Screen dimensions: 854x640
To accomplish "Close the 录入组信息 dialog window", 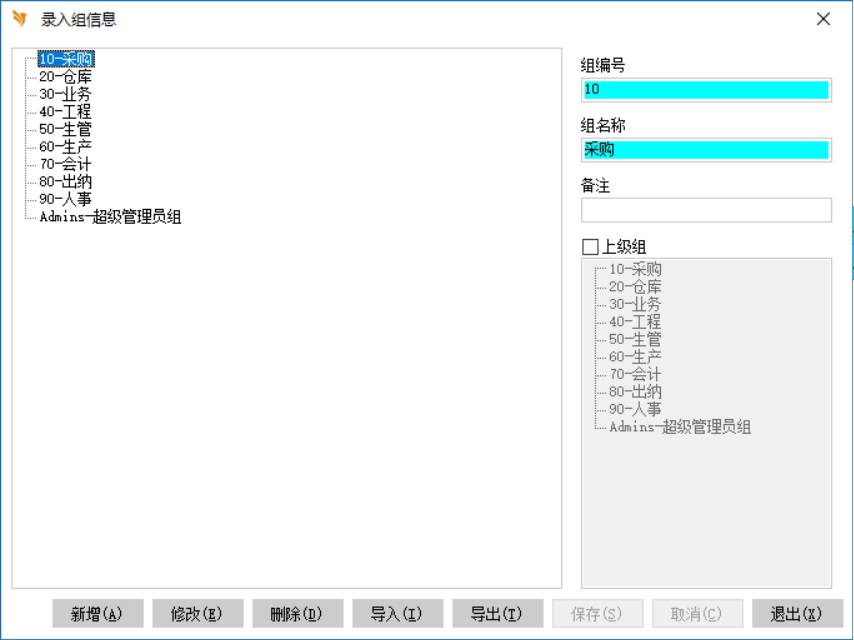I will pyautogui.click(x=823, y=19).
